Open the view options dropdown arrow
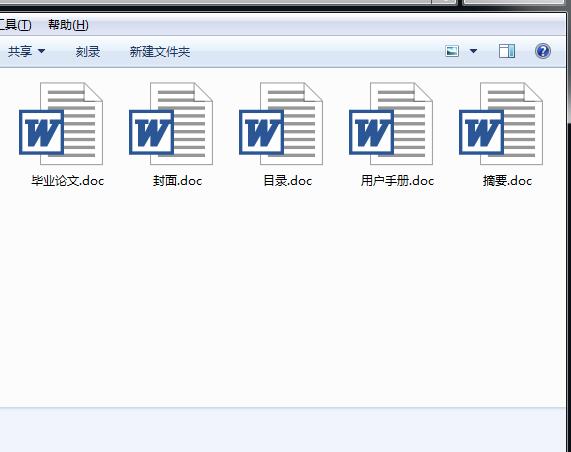This screenshot has height=452, width=571. 473,51
